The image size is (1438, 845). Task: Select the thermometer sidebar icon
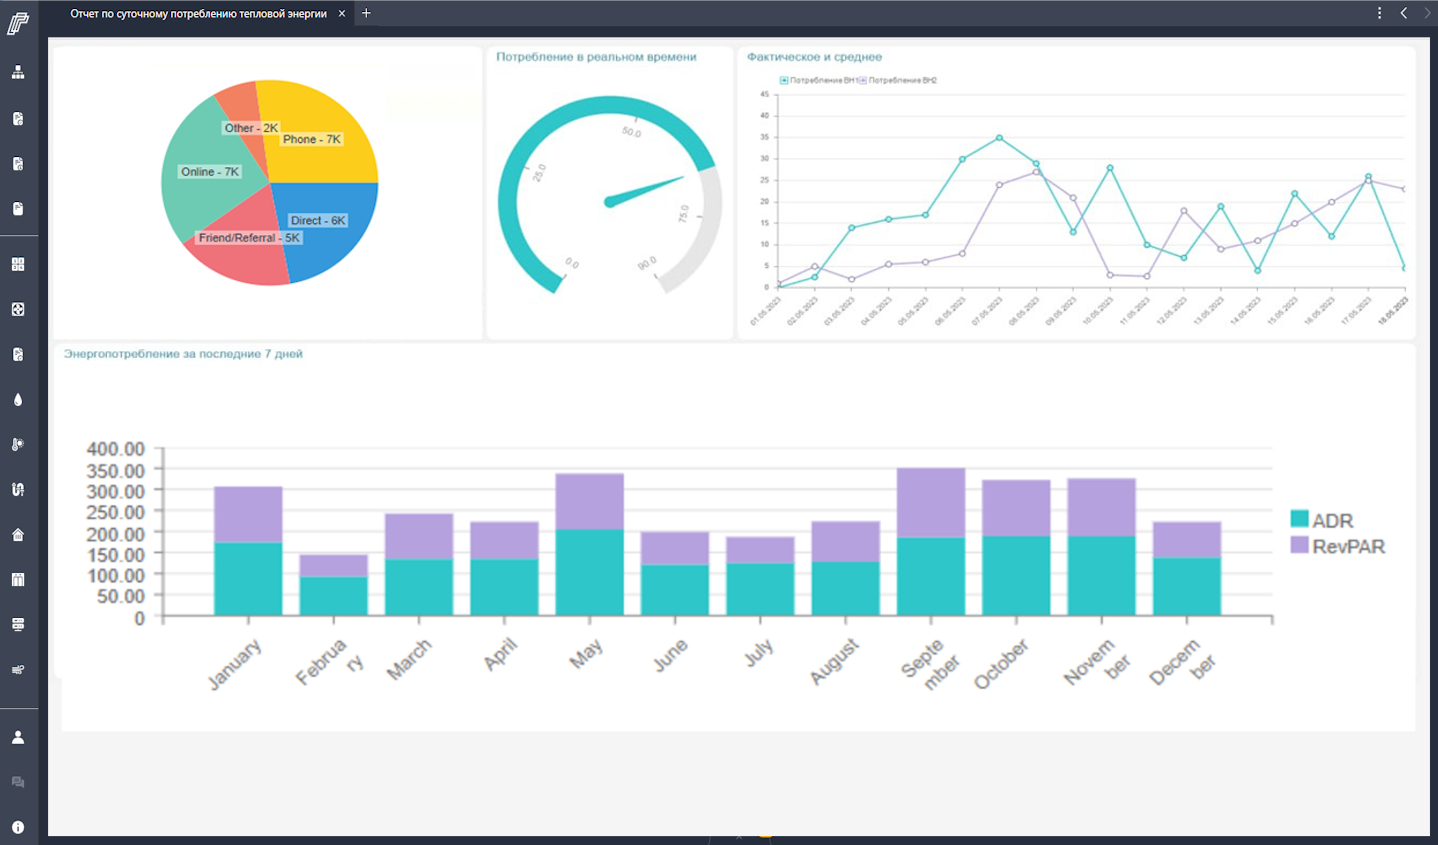18,444
